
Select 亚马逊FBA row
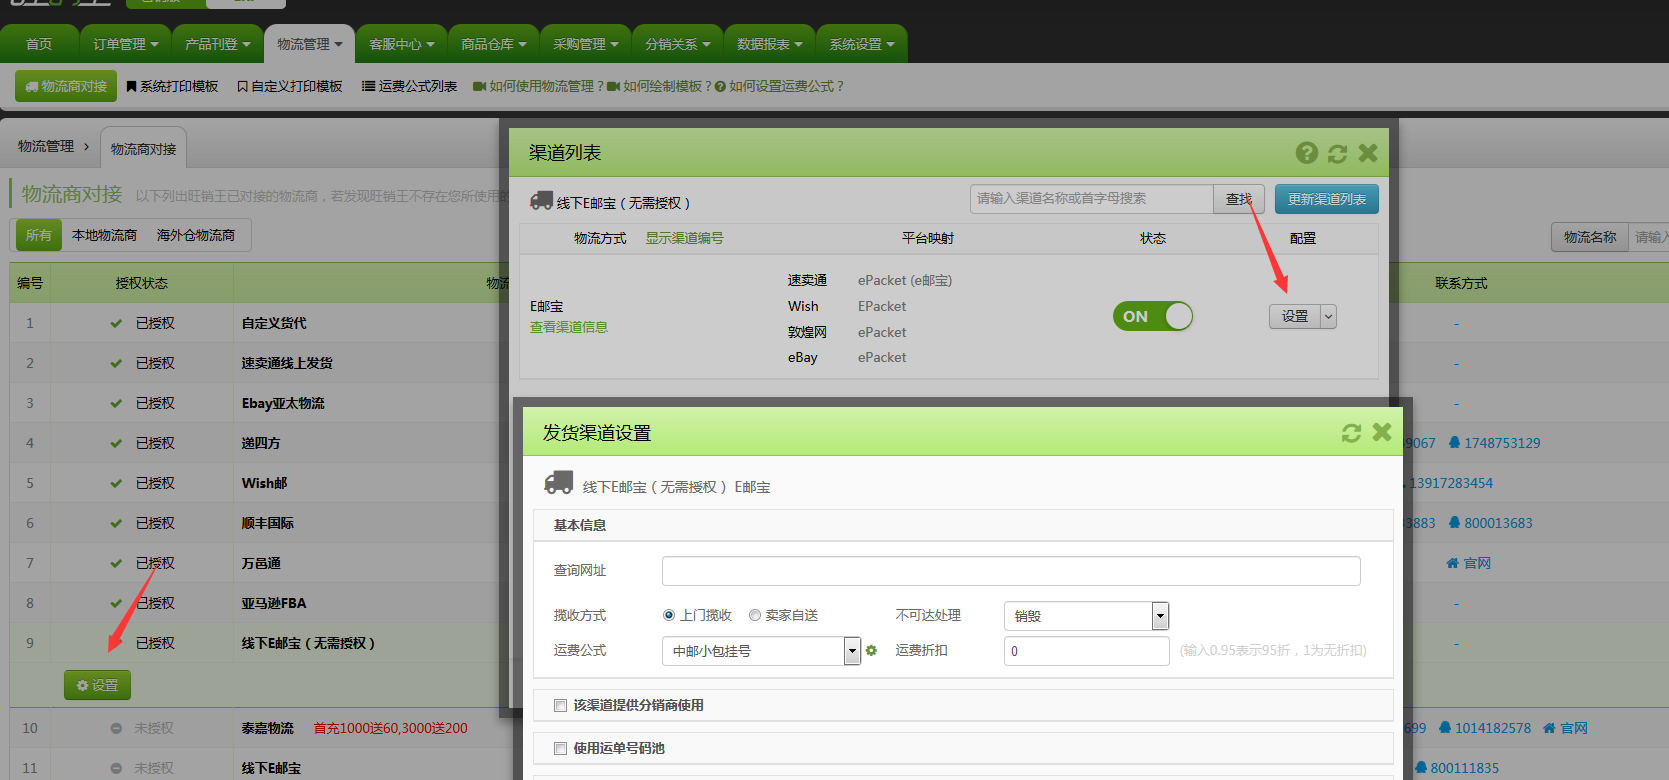[x=274, y=603]
